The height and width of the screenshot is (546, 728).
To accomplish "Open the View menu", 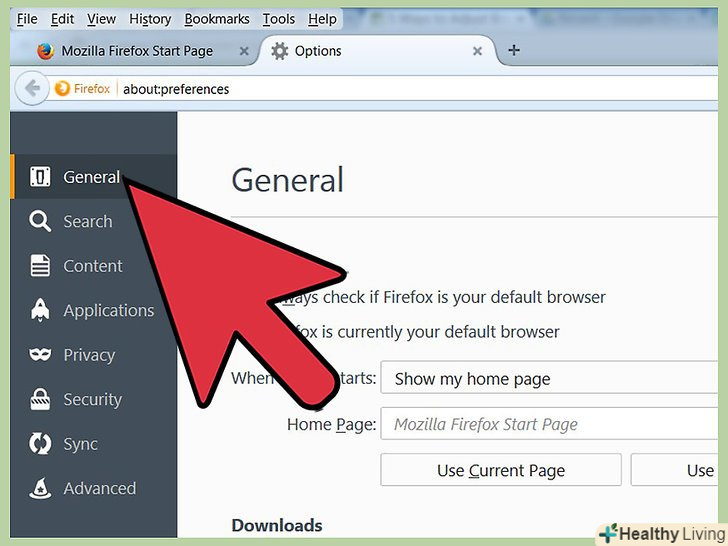I will click(x=101, y=19).
